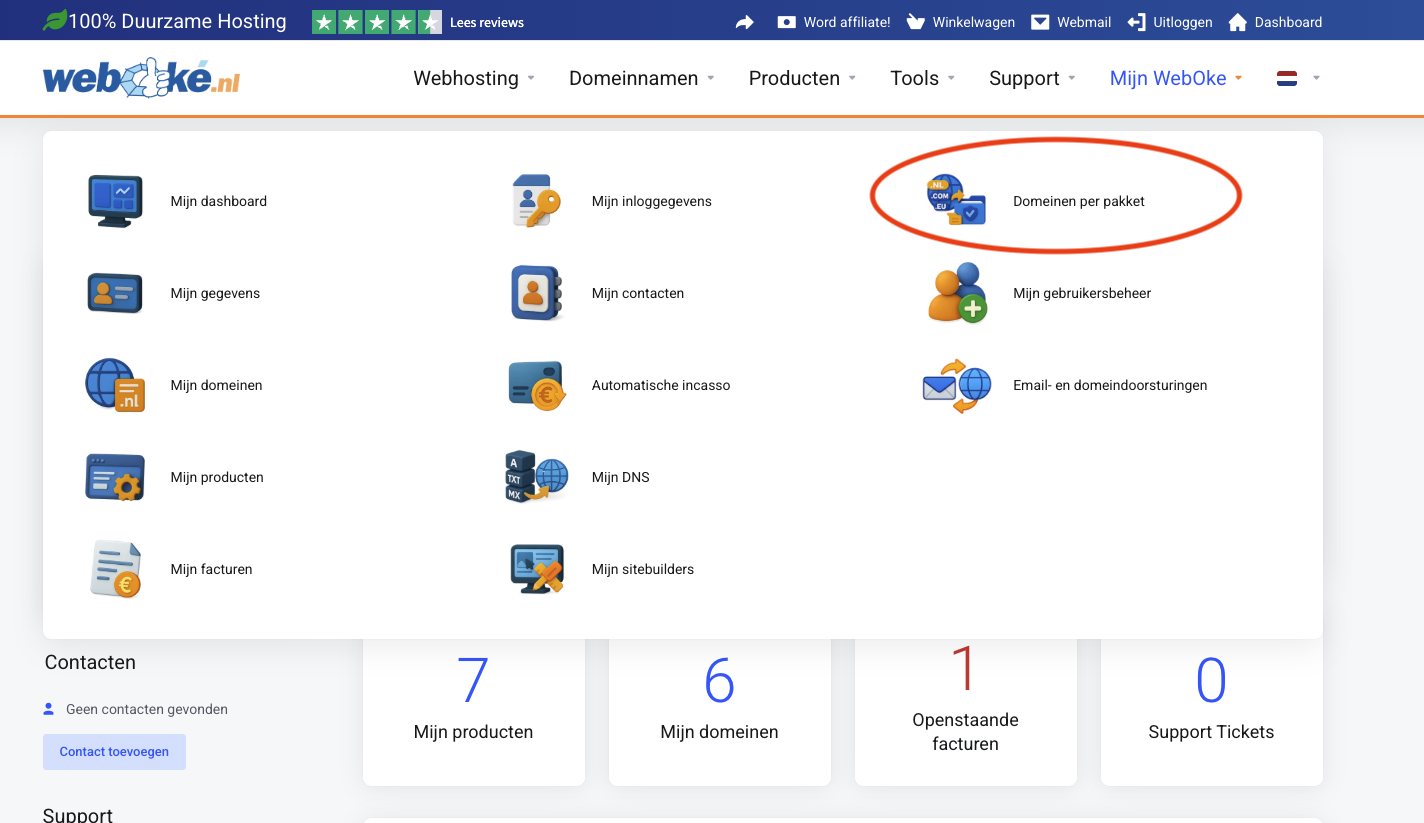The image size is (1424, 823).
Task: Click the Mijn dashboard monitor icon
Action: [115, 201]
